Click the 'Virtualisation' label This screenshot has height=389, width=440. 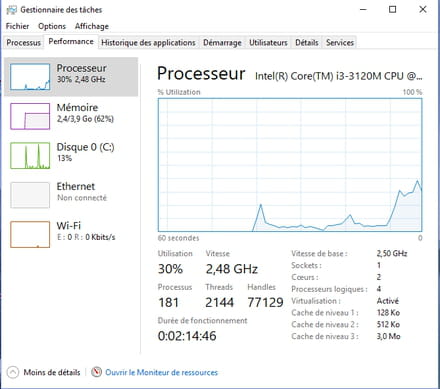coord(316,301)
